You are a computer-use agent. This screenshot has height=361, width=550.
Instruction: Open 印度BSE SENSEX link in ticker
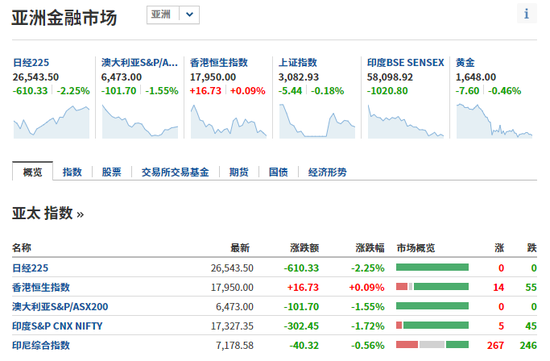405,63
